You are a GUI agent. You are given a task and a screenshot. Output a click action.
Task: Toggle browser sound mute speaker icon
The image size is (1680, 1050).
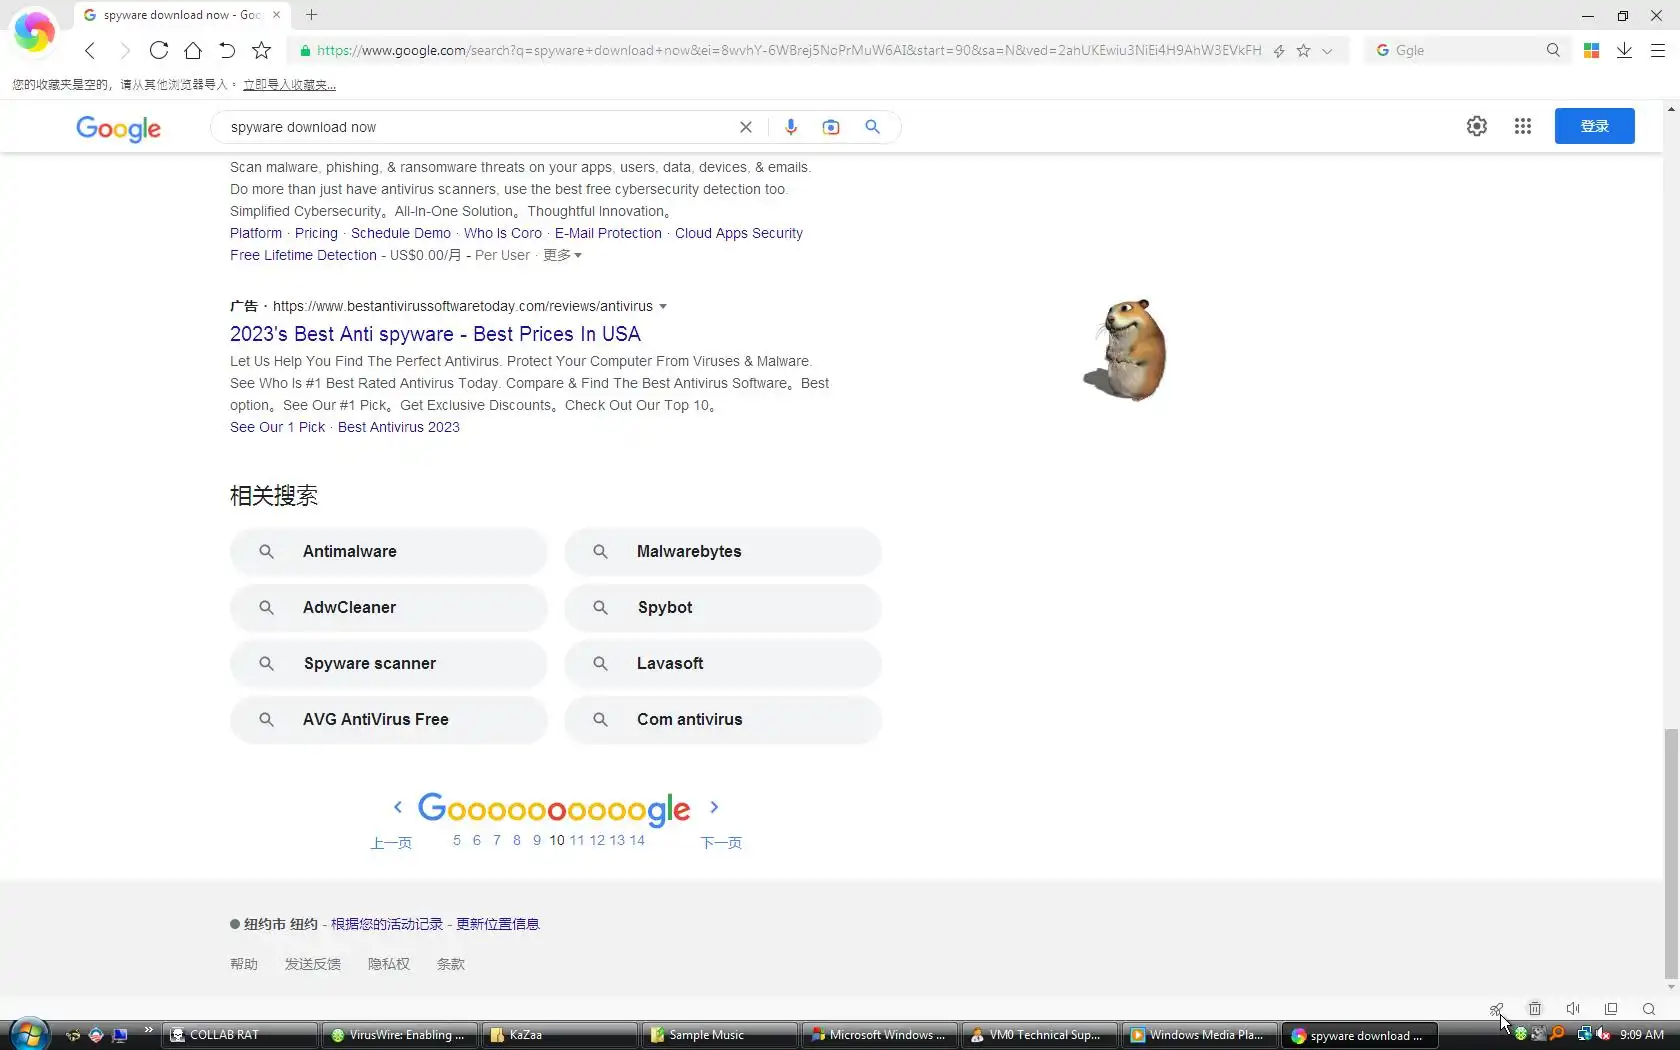pyautogui.click(x=1573, y=1009)
